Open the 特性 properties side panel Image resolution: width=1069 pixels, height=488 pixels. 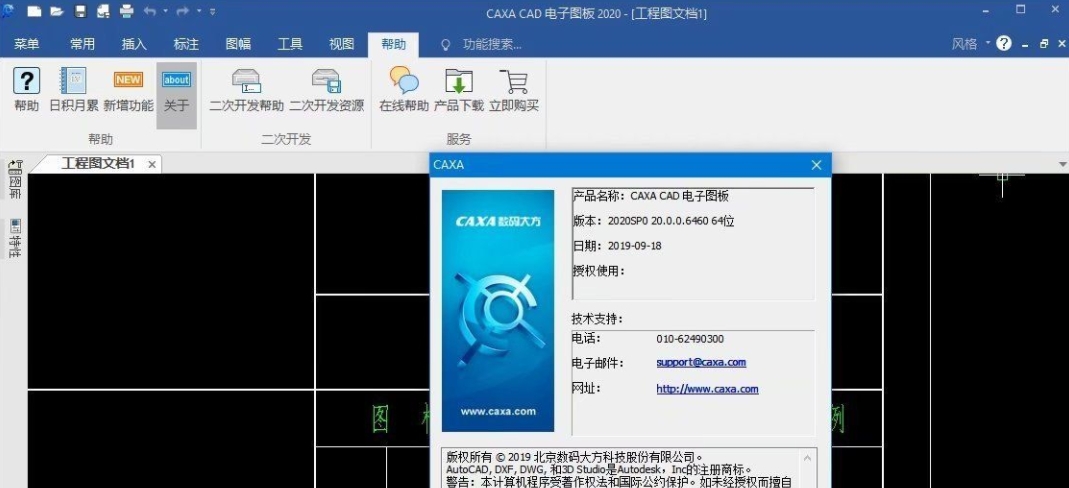coord(14,239)
